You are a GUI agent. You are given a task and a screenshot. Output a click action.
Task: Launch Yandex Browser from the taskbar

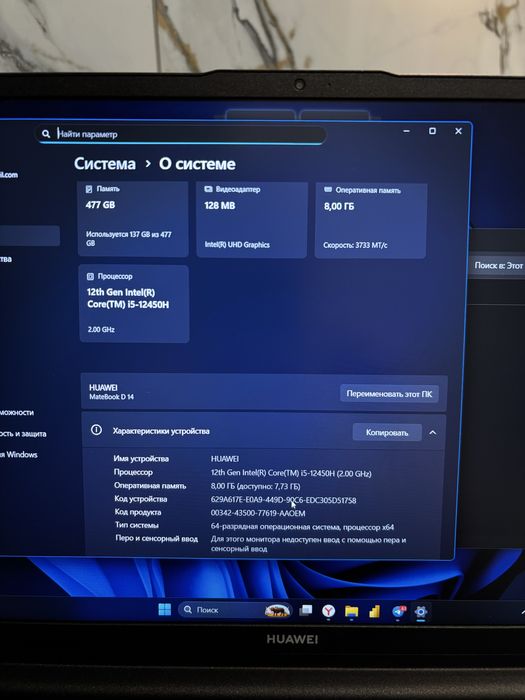pyautogui.click(x=329, y=611)
